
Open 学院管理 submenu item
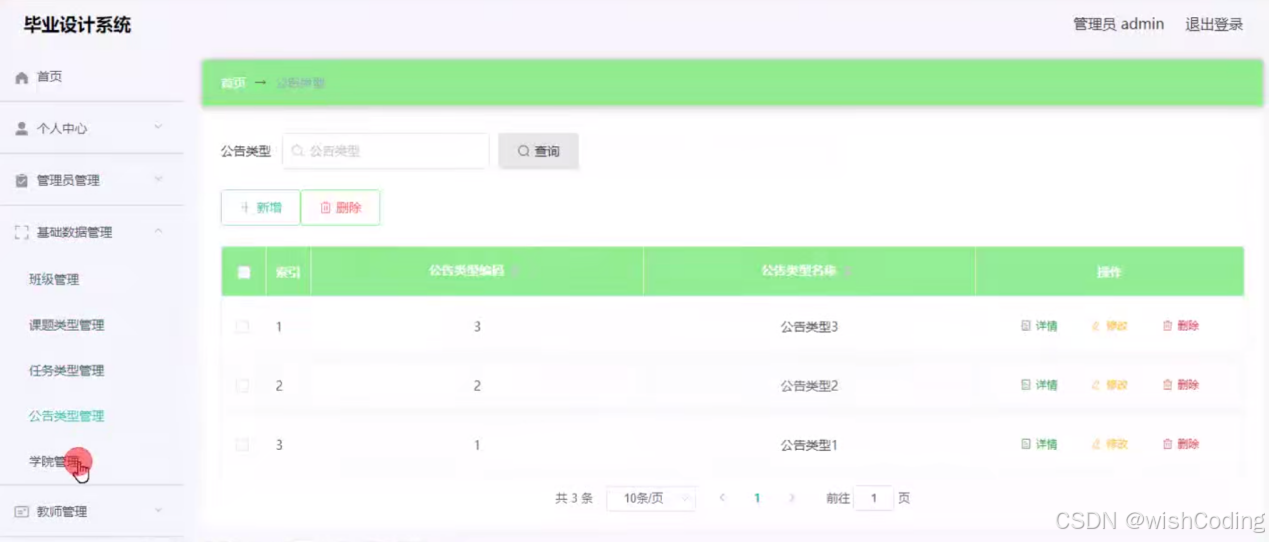54,462
